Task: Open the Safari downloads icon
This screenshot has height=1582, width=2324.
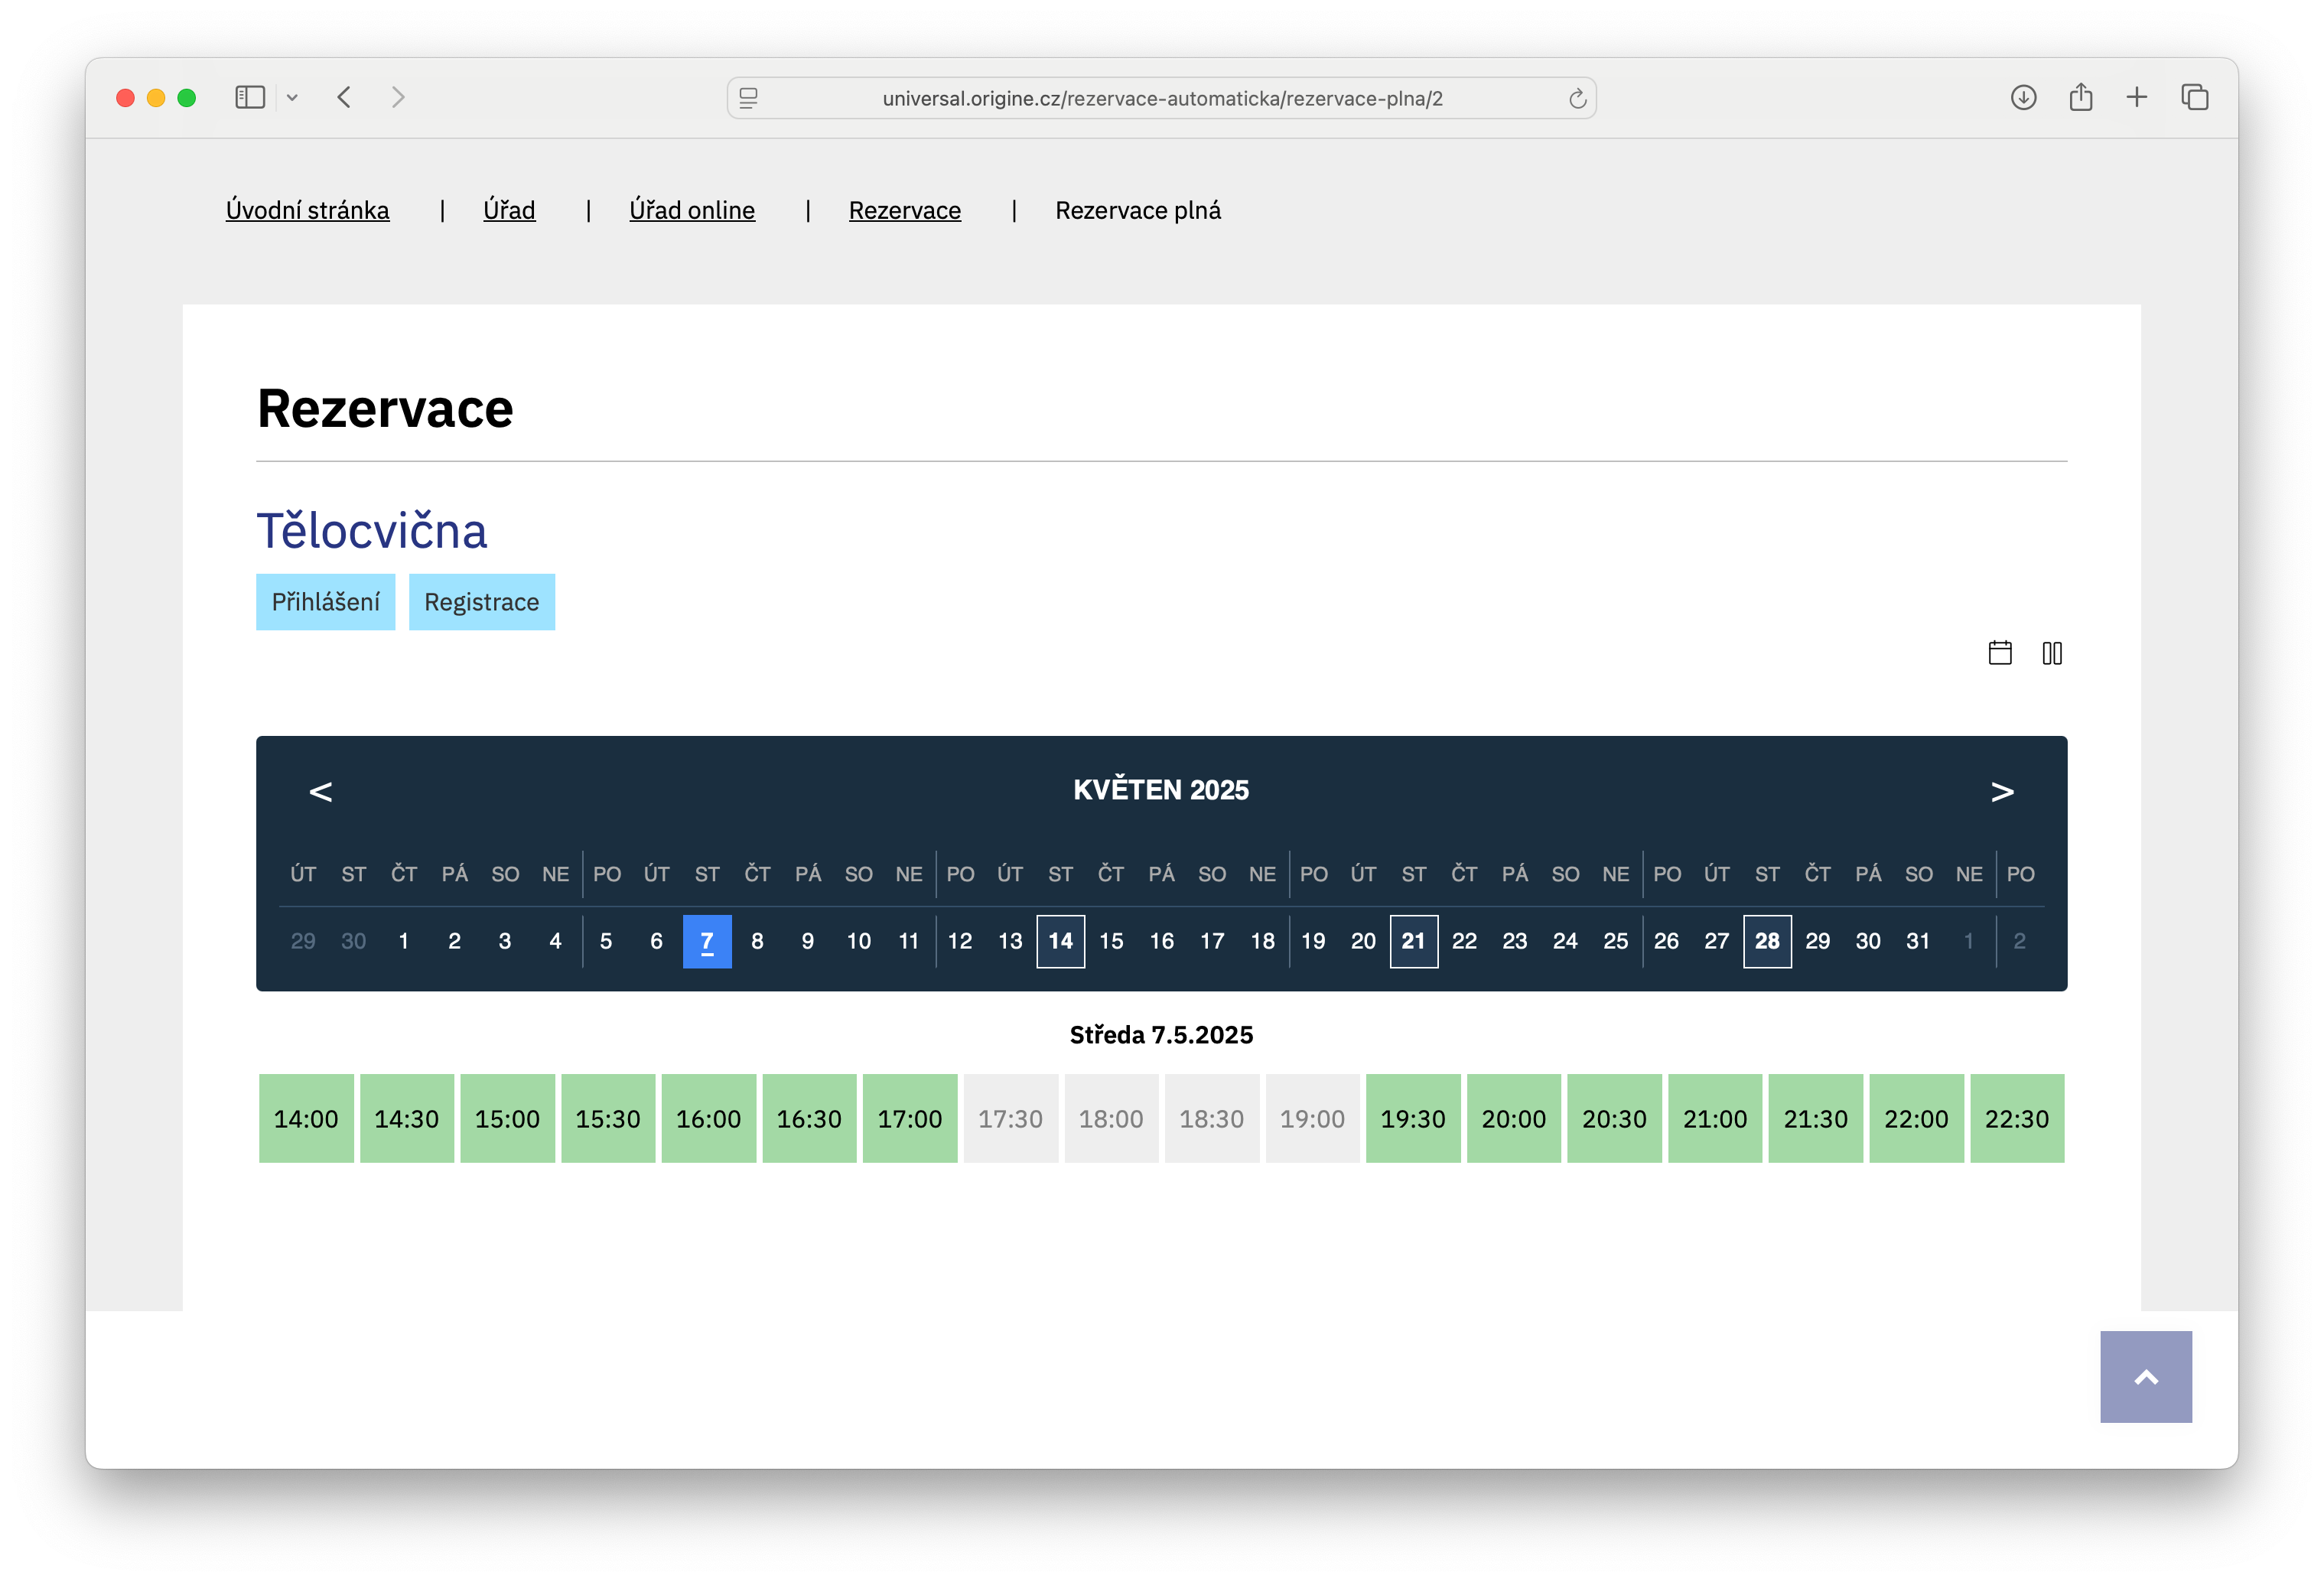Action: click(2023, 97)
